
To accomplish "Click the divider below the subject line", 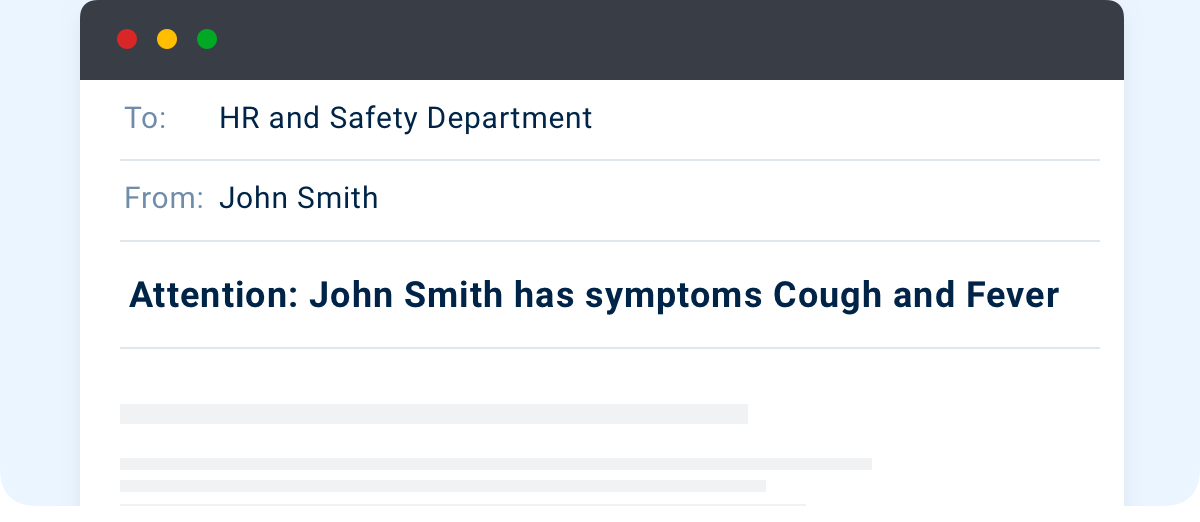I will (x=610, y=348).
